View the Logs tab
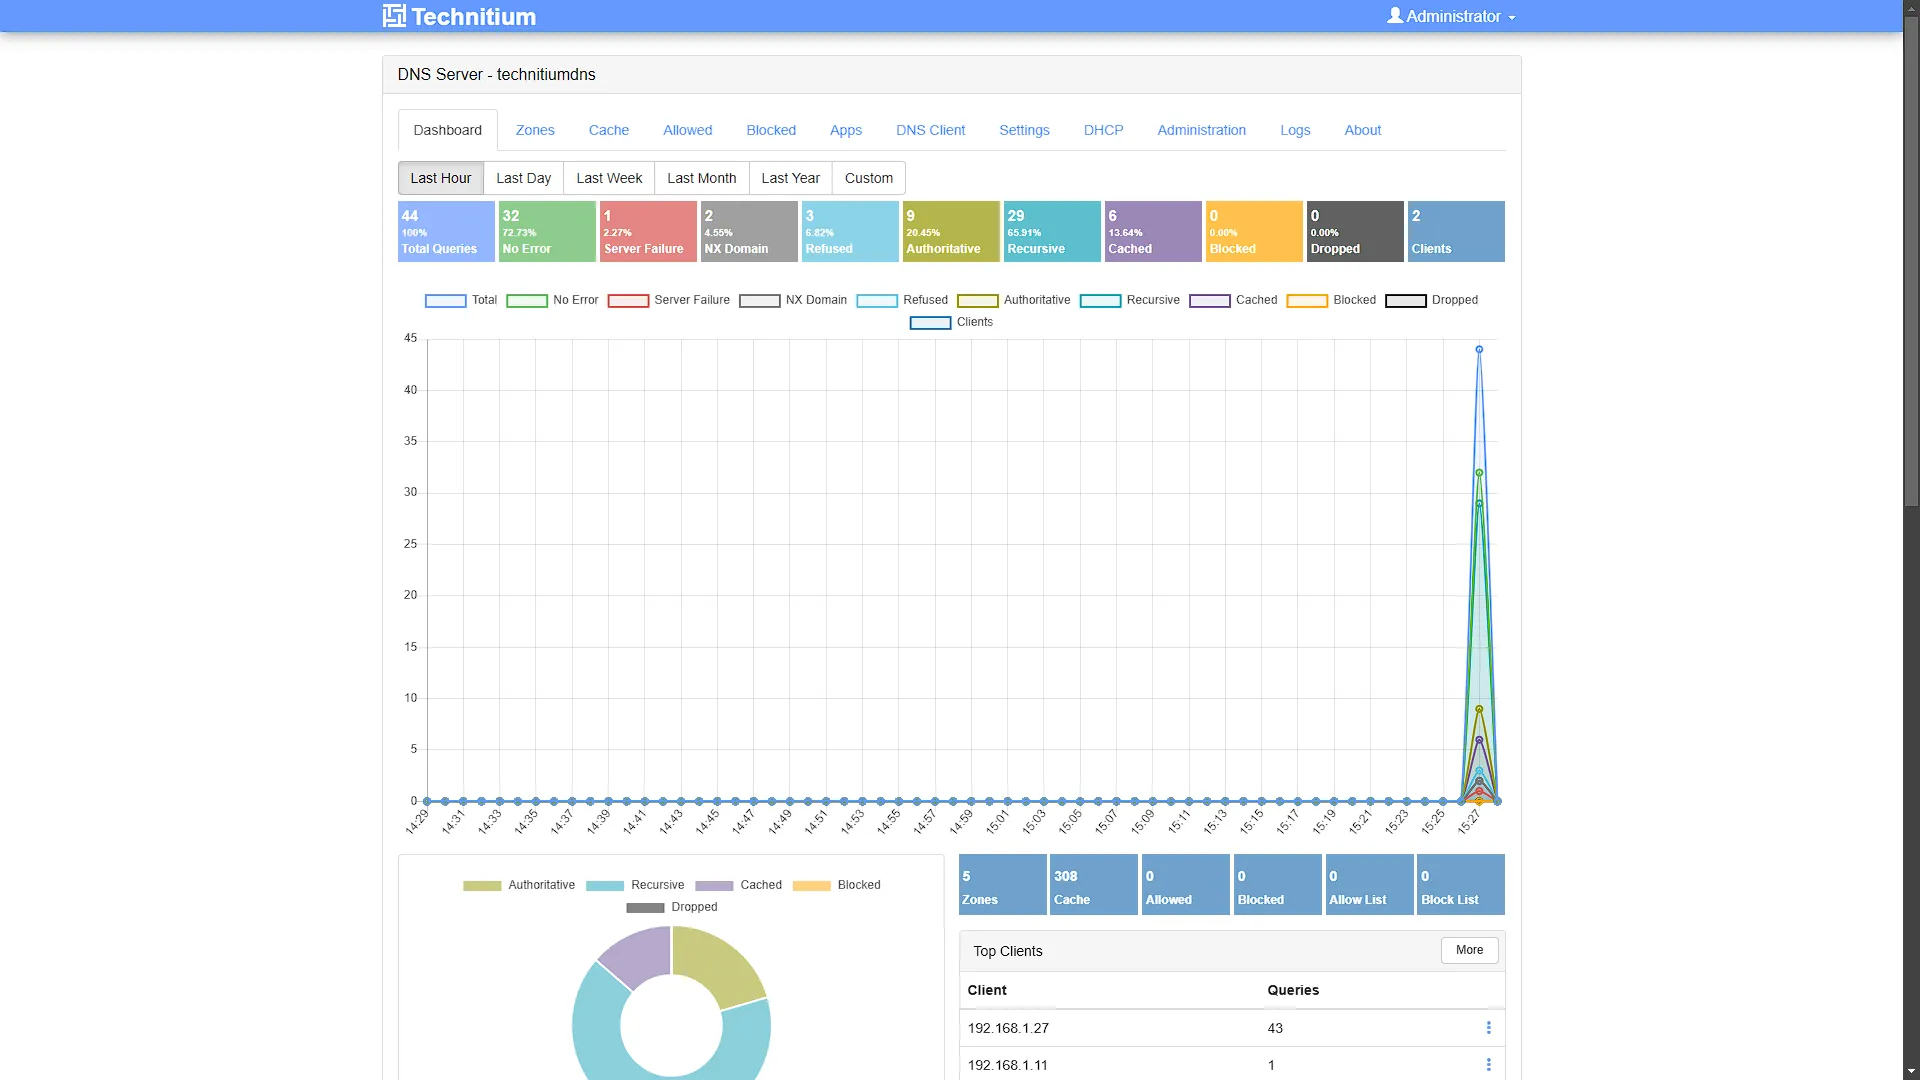 pyautogui.click(x=1295, y=130)
